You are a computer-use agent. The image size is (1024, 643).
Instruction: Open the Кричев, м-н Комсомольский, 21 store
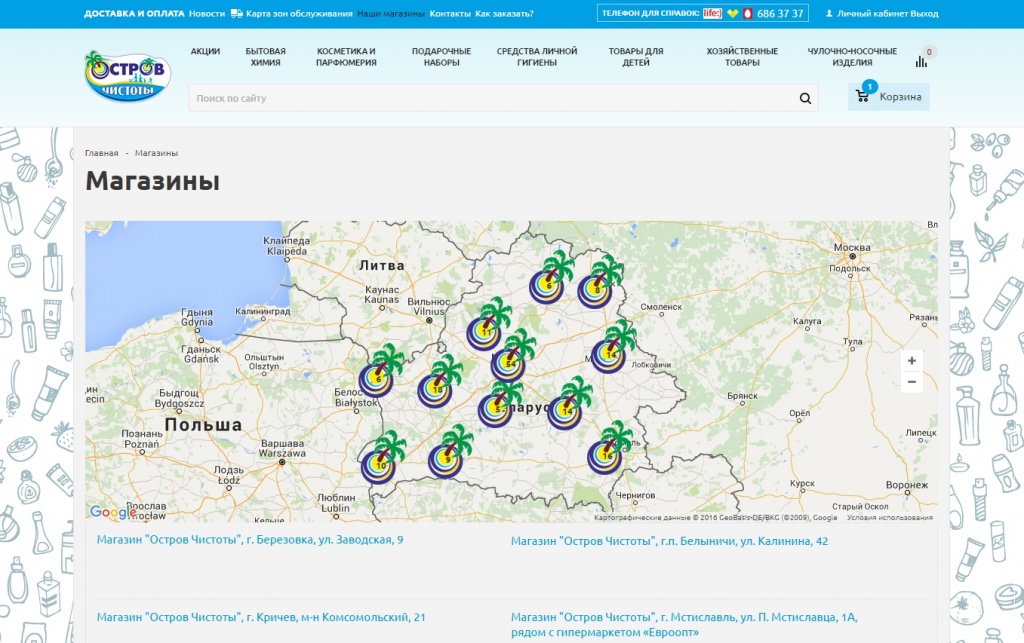pos(261,617)
